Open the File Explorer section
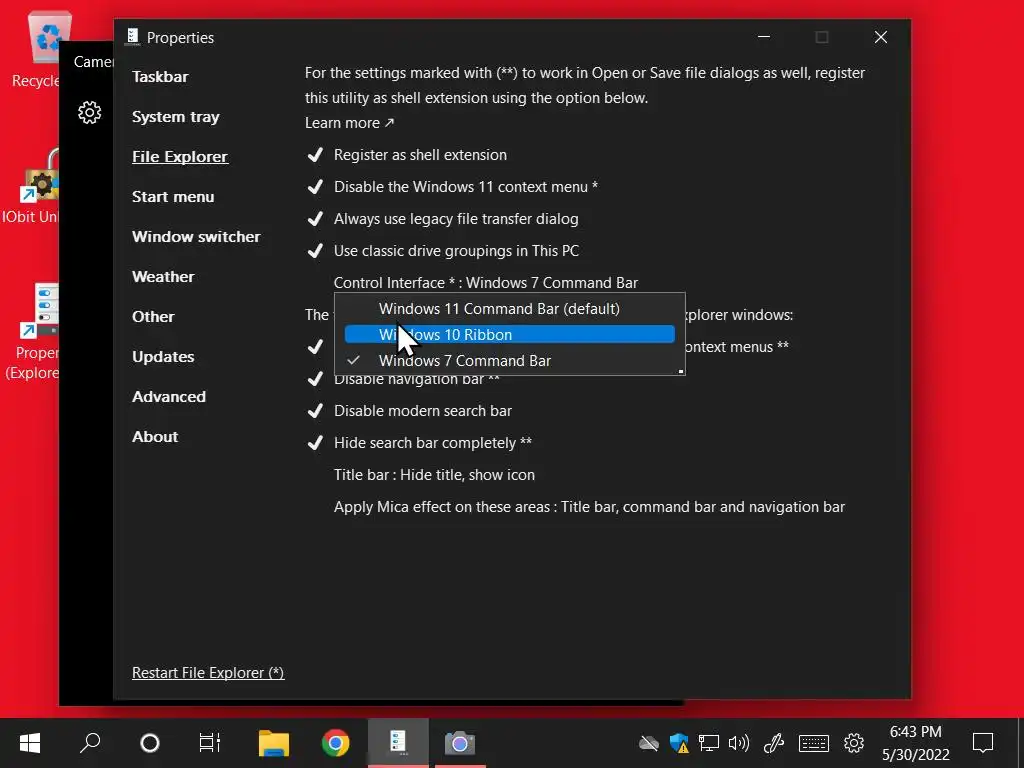 (x=180, y=157)
